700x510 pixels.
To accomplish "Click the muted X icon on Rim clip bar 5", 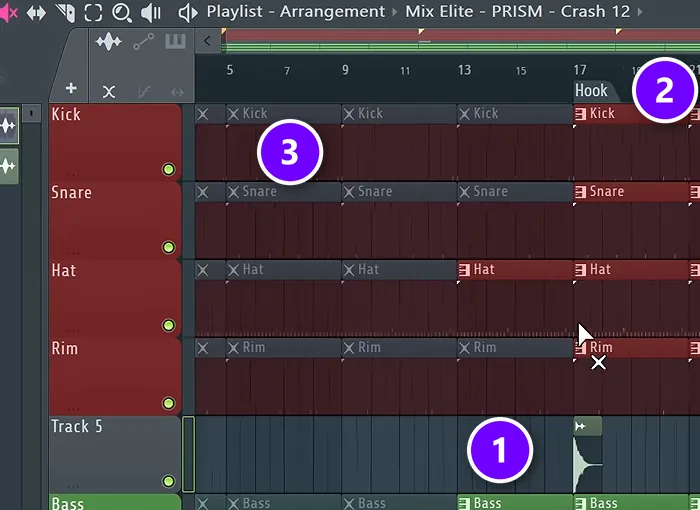I will (233, 347).
